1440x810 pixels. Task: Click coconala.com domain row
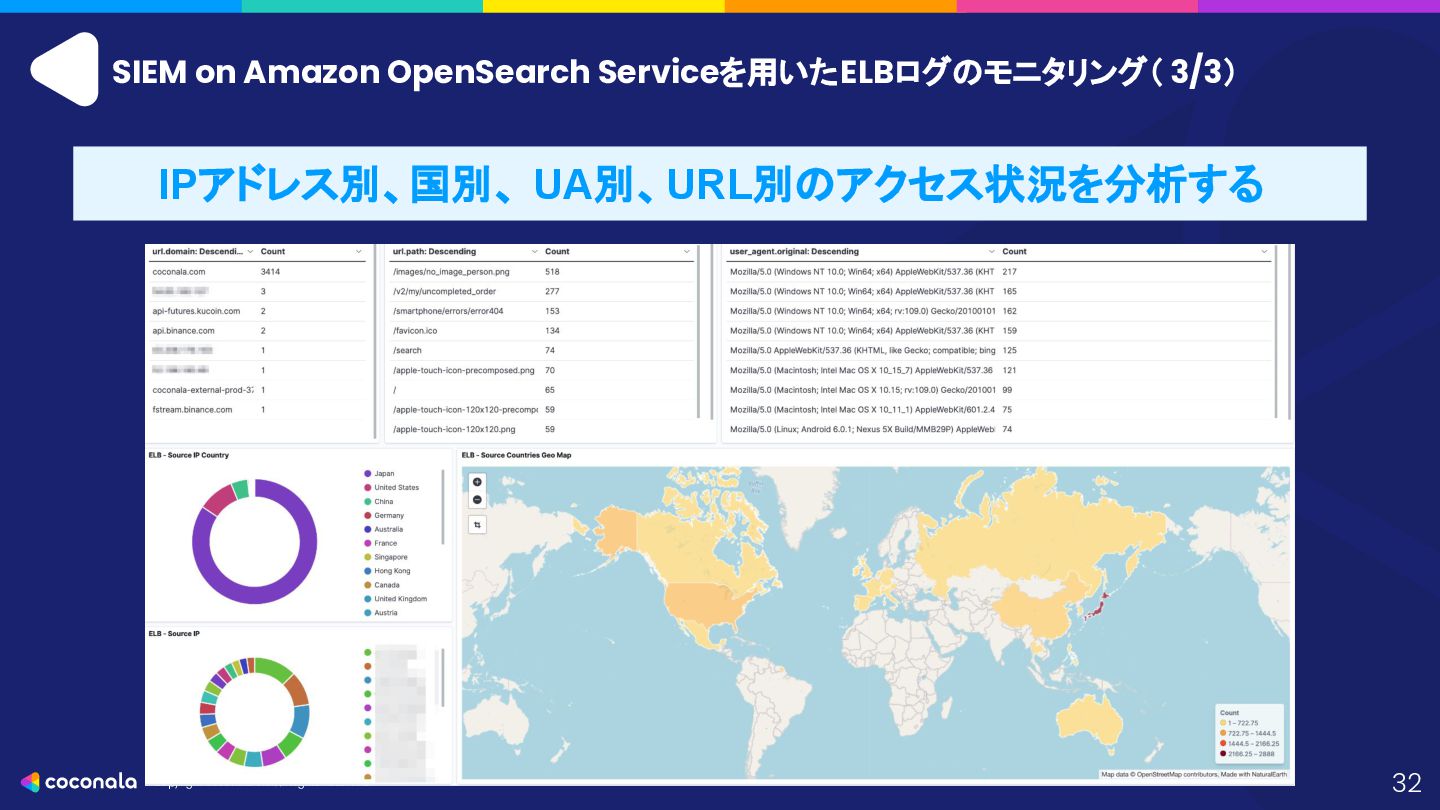pos(258,271)
